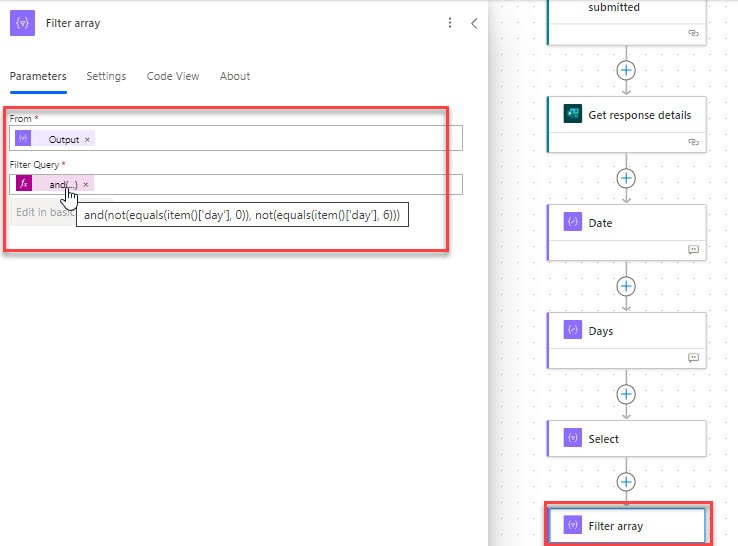Switch to the Settings tab
The height and width of the screenshot is (546, 738).
point(106,76)
